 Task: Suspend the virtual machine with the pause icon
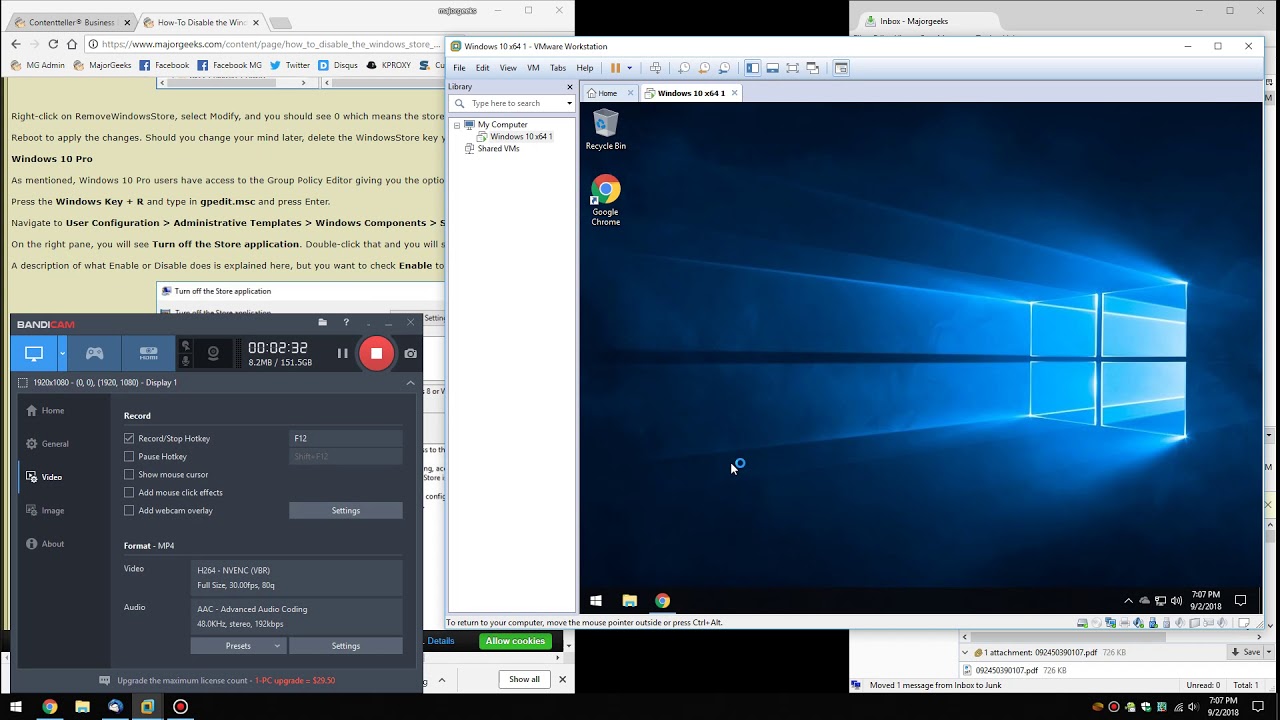pos(615,68)
